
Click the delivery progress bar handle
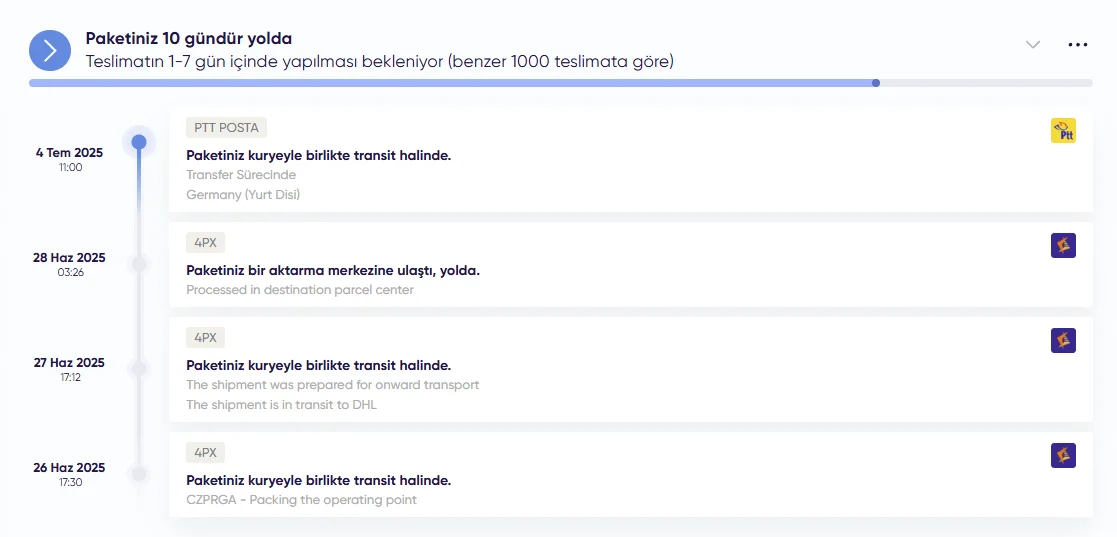pos(876,83)
